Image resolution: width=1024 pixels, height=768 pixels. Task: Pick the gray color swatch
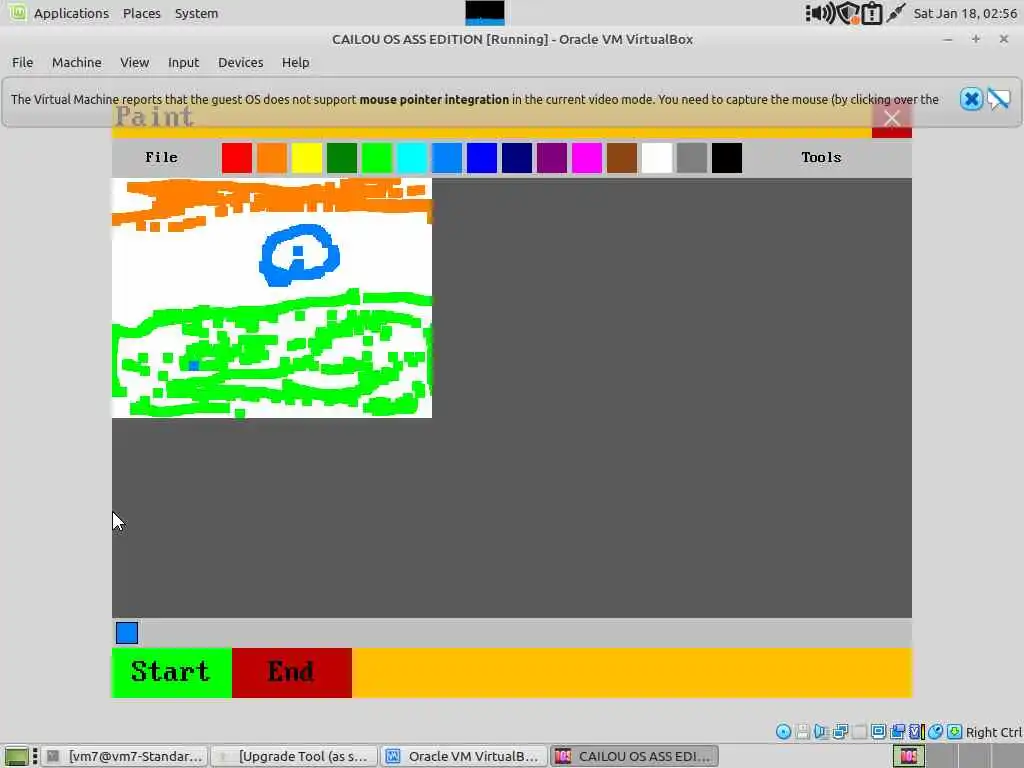tap(692, 158)
